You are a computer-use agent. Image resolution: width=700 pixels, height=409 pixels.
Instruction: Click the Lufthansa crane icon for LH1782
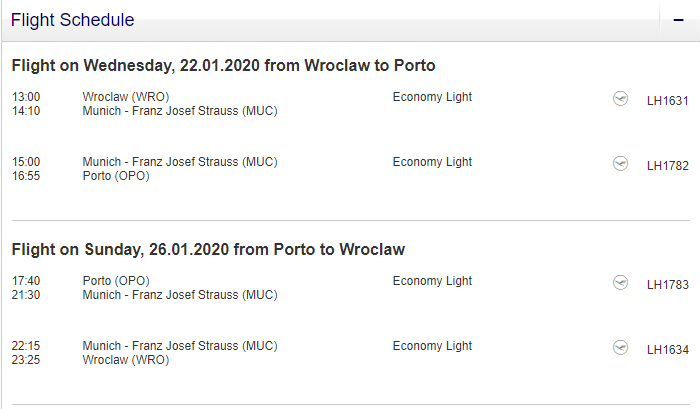click(x=621, y=163)
